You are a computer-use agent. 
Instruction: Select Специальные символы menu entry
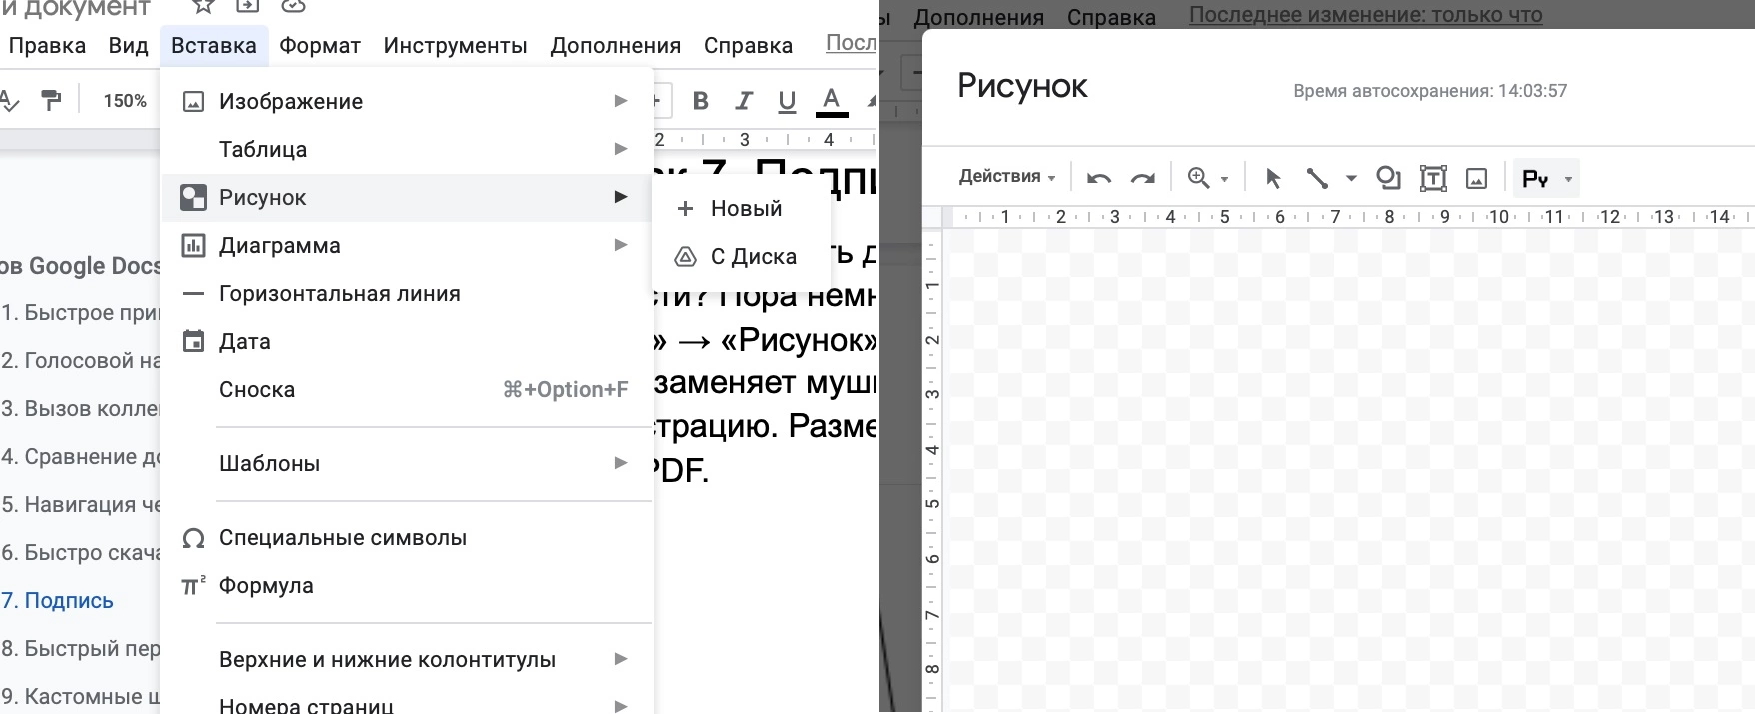(x=342, y=537)
